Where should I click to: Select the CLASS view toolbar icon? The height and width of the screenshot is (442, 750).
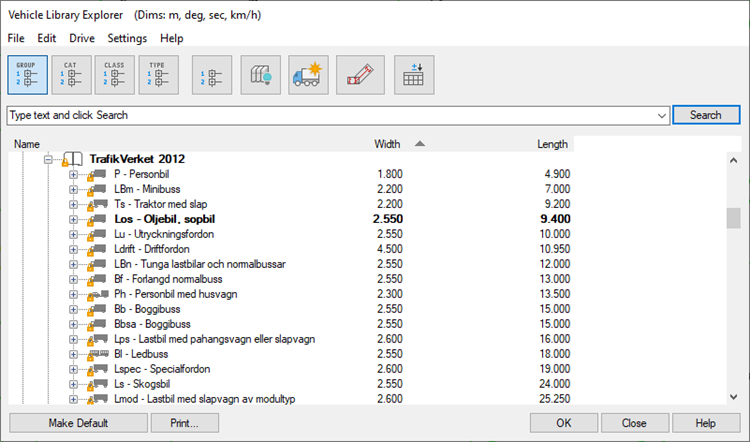click(x=115, y=75)
